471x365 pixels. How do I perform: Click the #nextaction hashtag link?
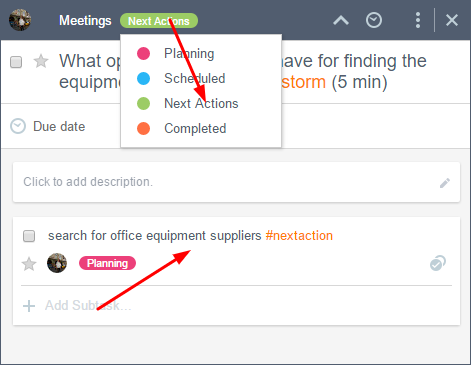[x=299, y=236]
